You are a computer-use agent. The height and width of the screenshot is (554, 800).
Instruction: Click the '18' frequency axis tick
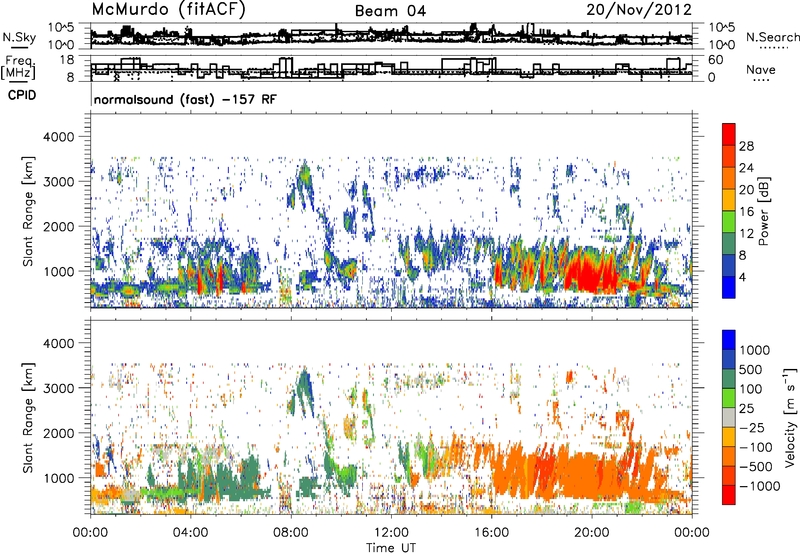[67, 60]
